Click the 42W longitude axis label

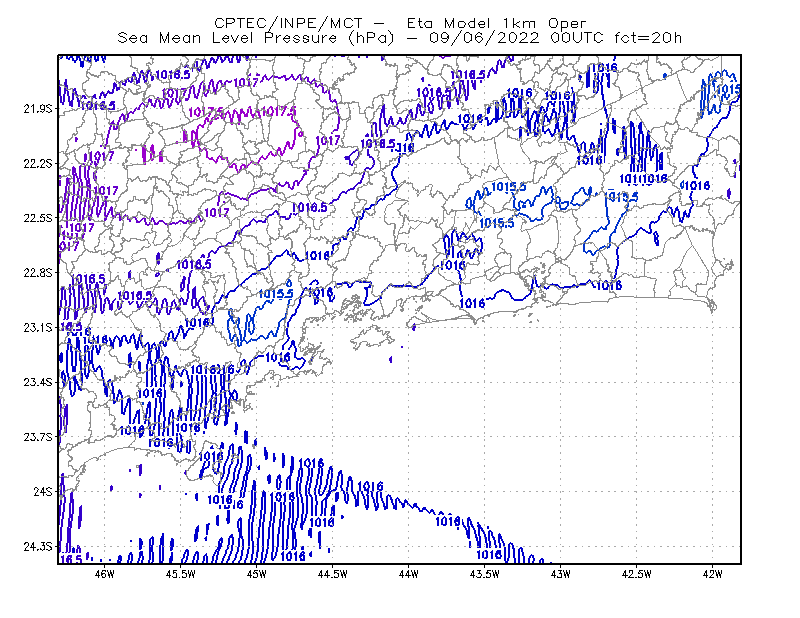coord(713,574)
